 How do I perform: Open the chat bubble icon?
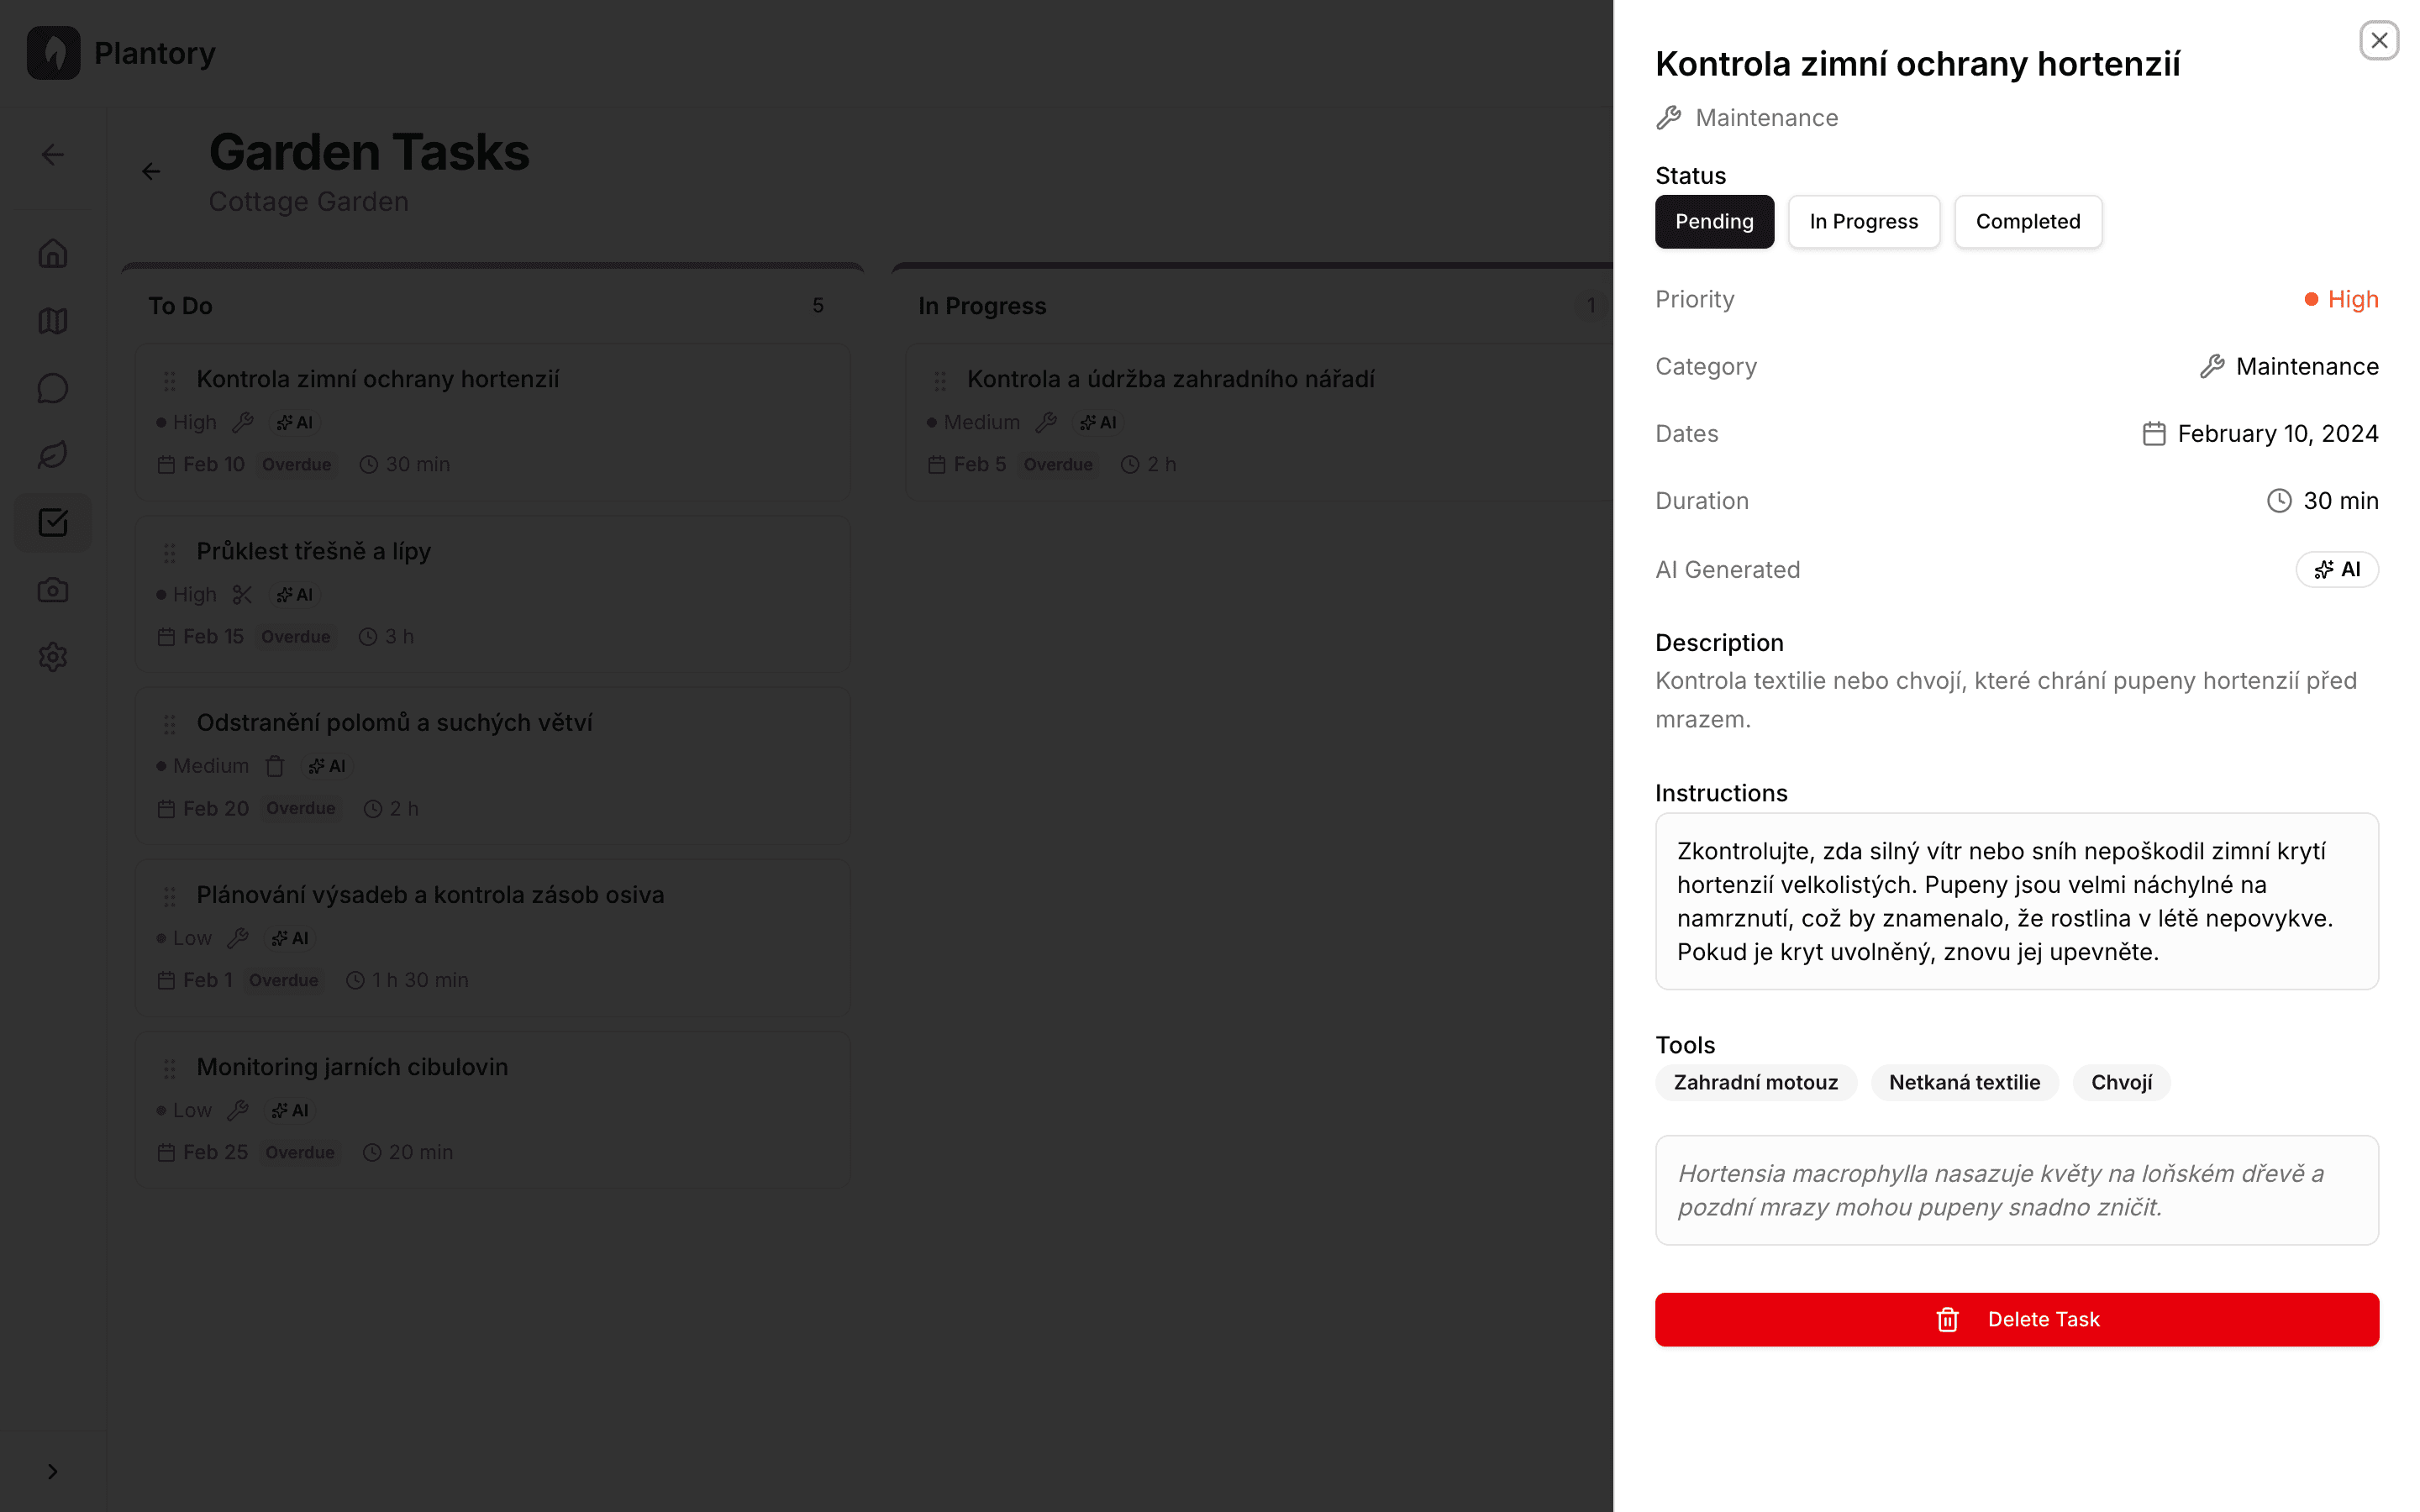52,388
